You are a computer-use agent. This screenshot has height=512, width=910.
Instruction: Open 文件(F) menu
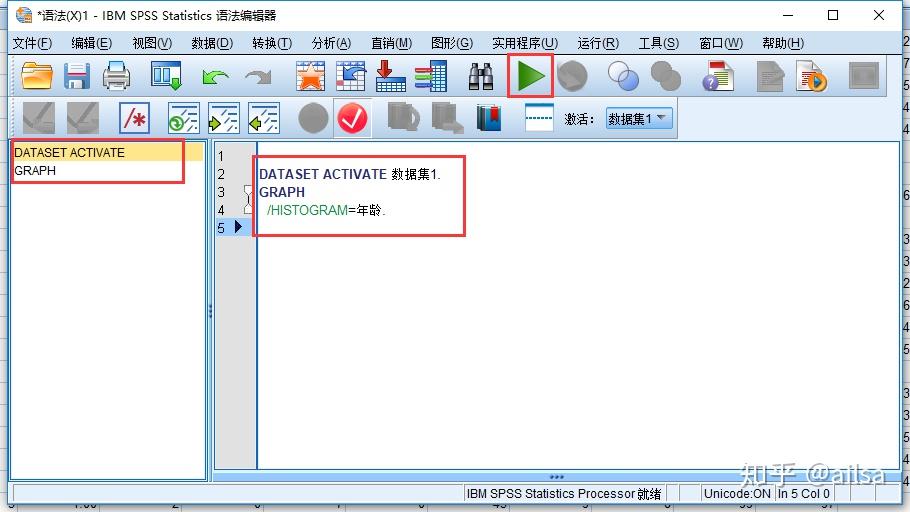tap(32, 43)
